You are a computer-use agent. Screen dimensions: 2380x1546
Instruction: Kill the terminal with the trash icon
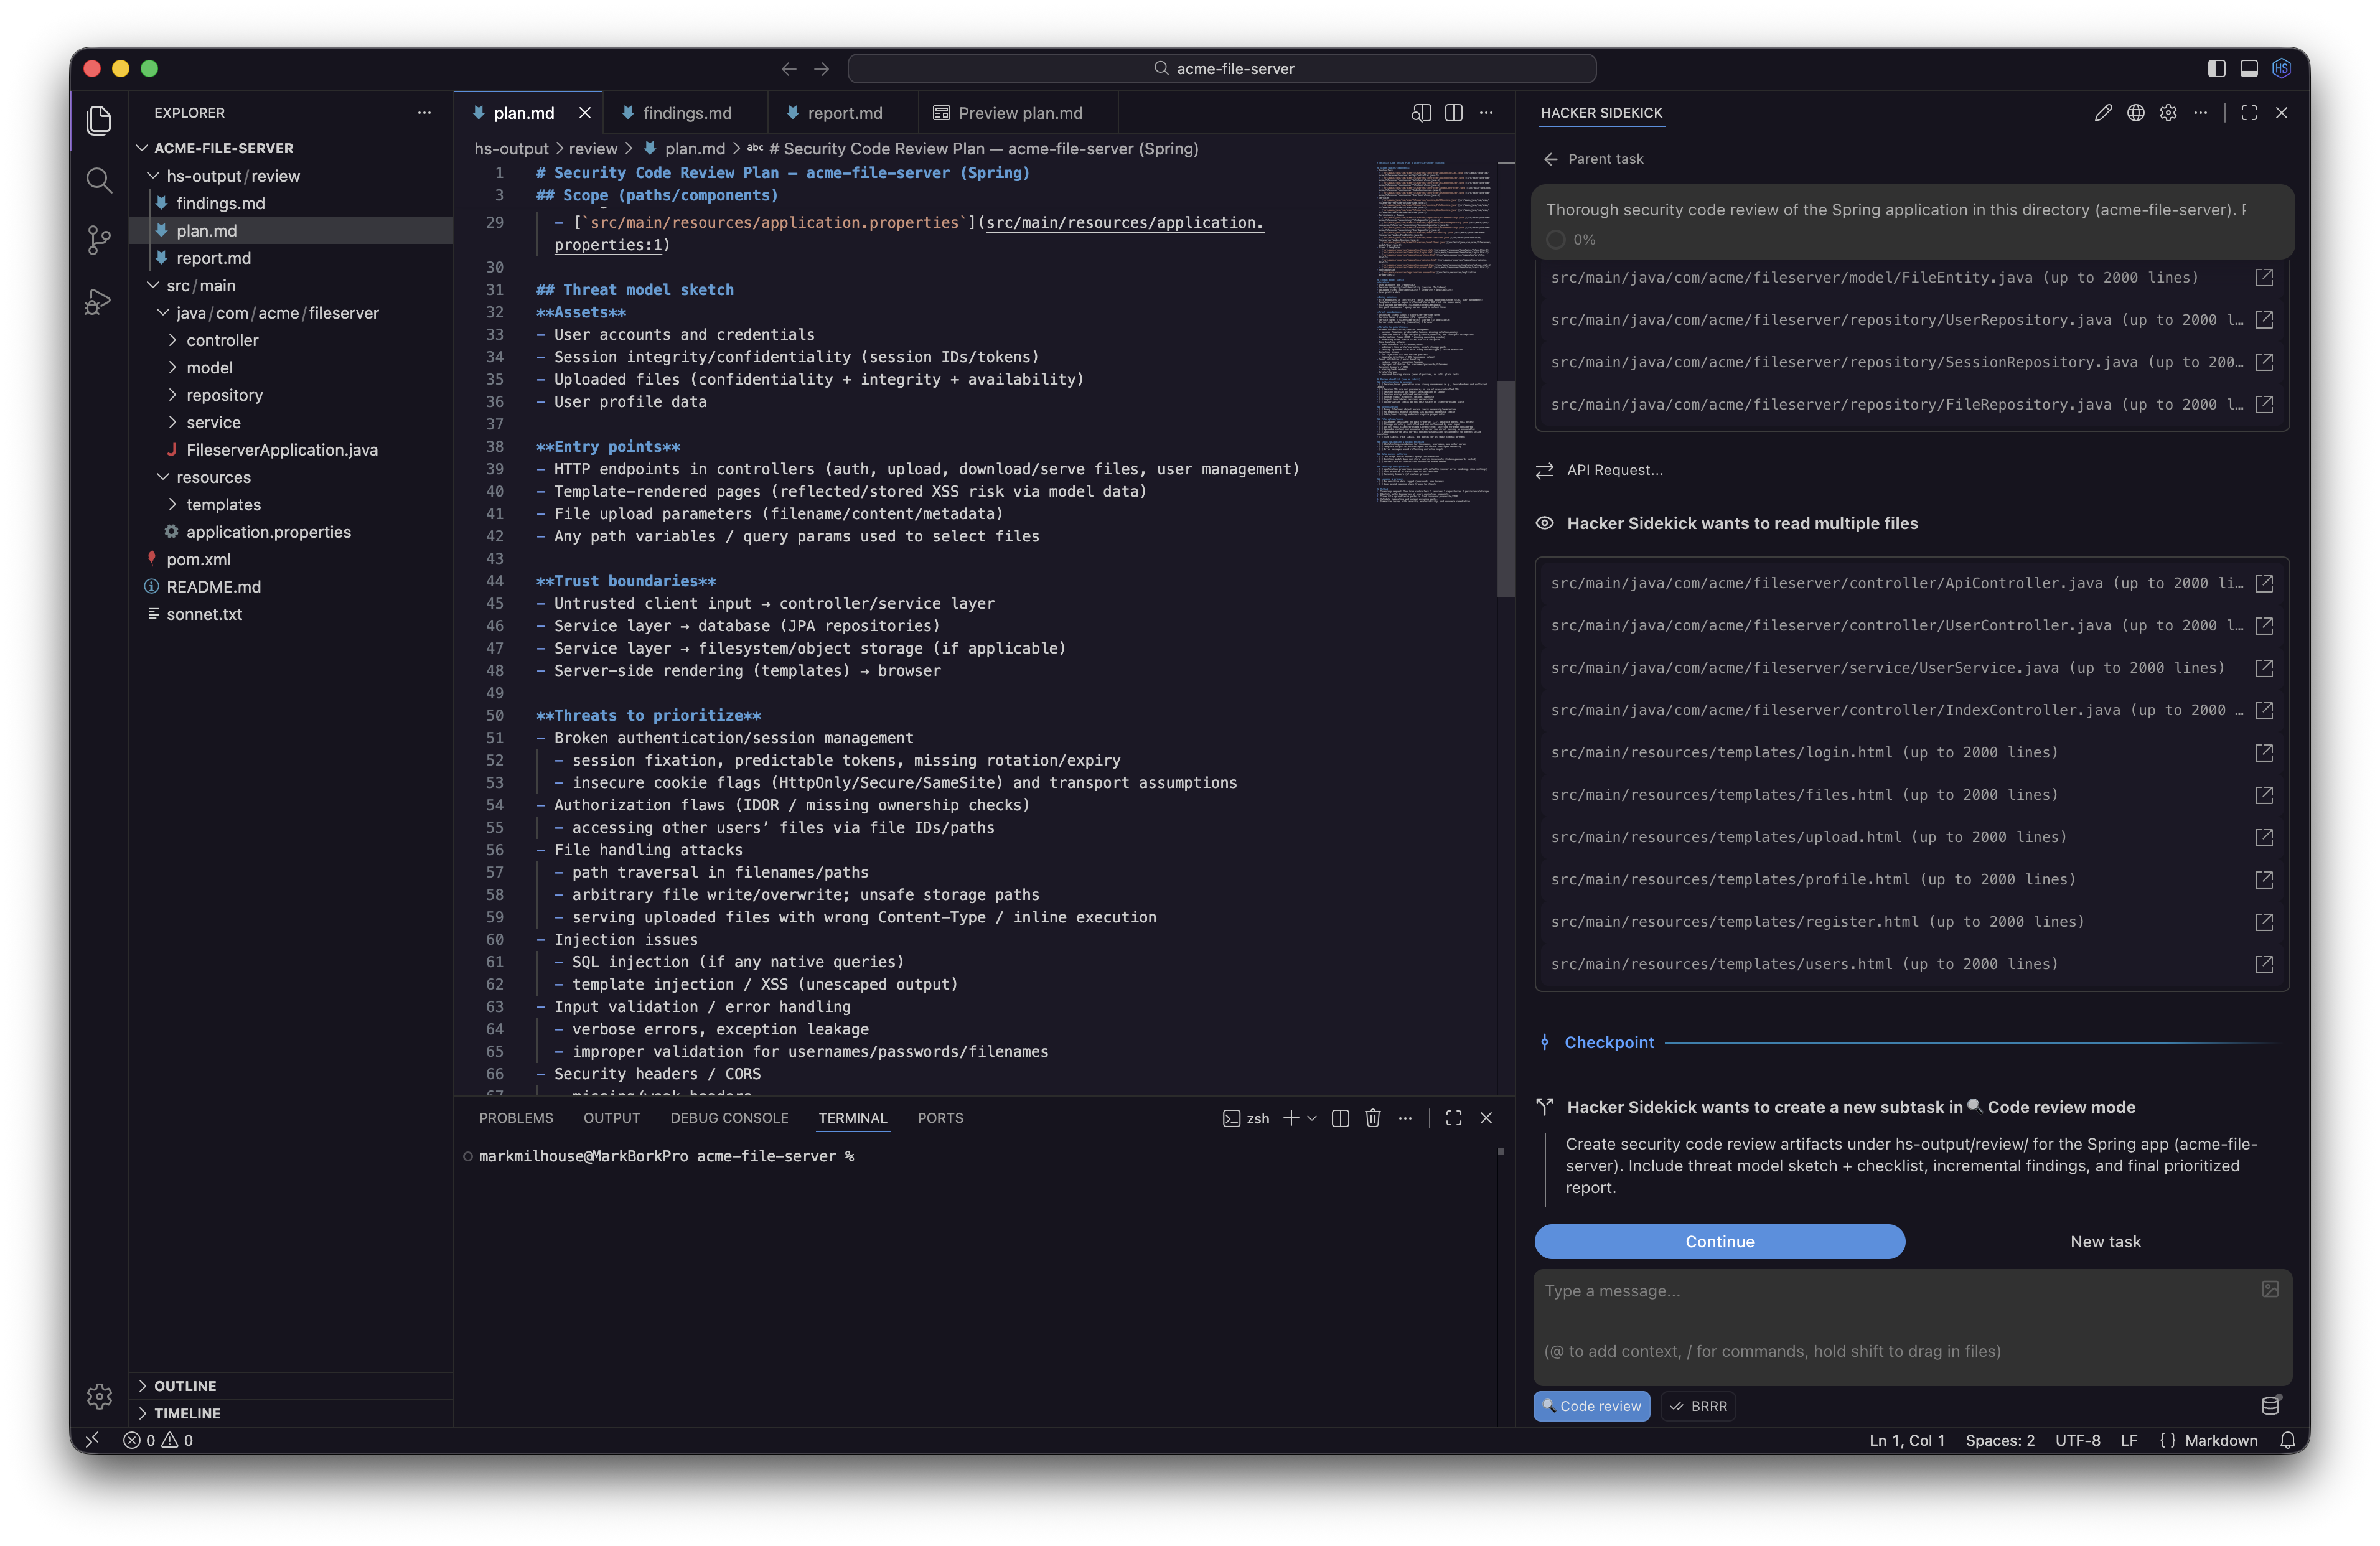coord(1372,1118)
